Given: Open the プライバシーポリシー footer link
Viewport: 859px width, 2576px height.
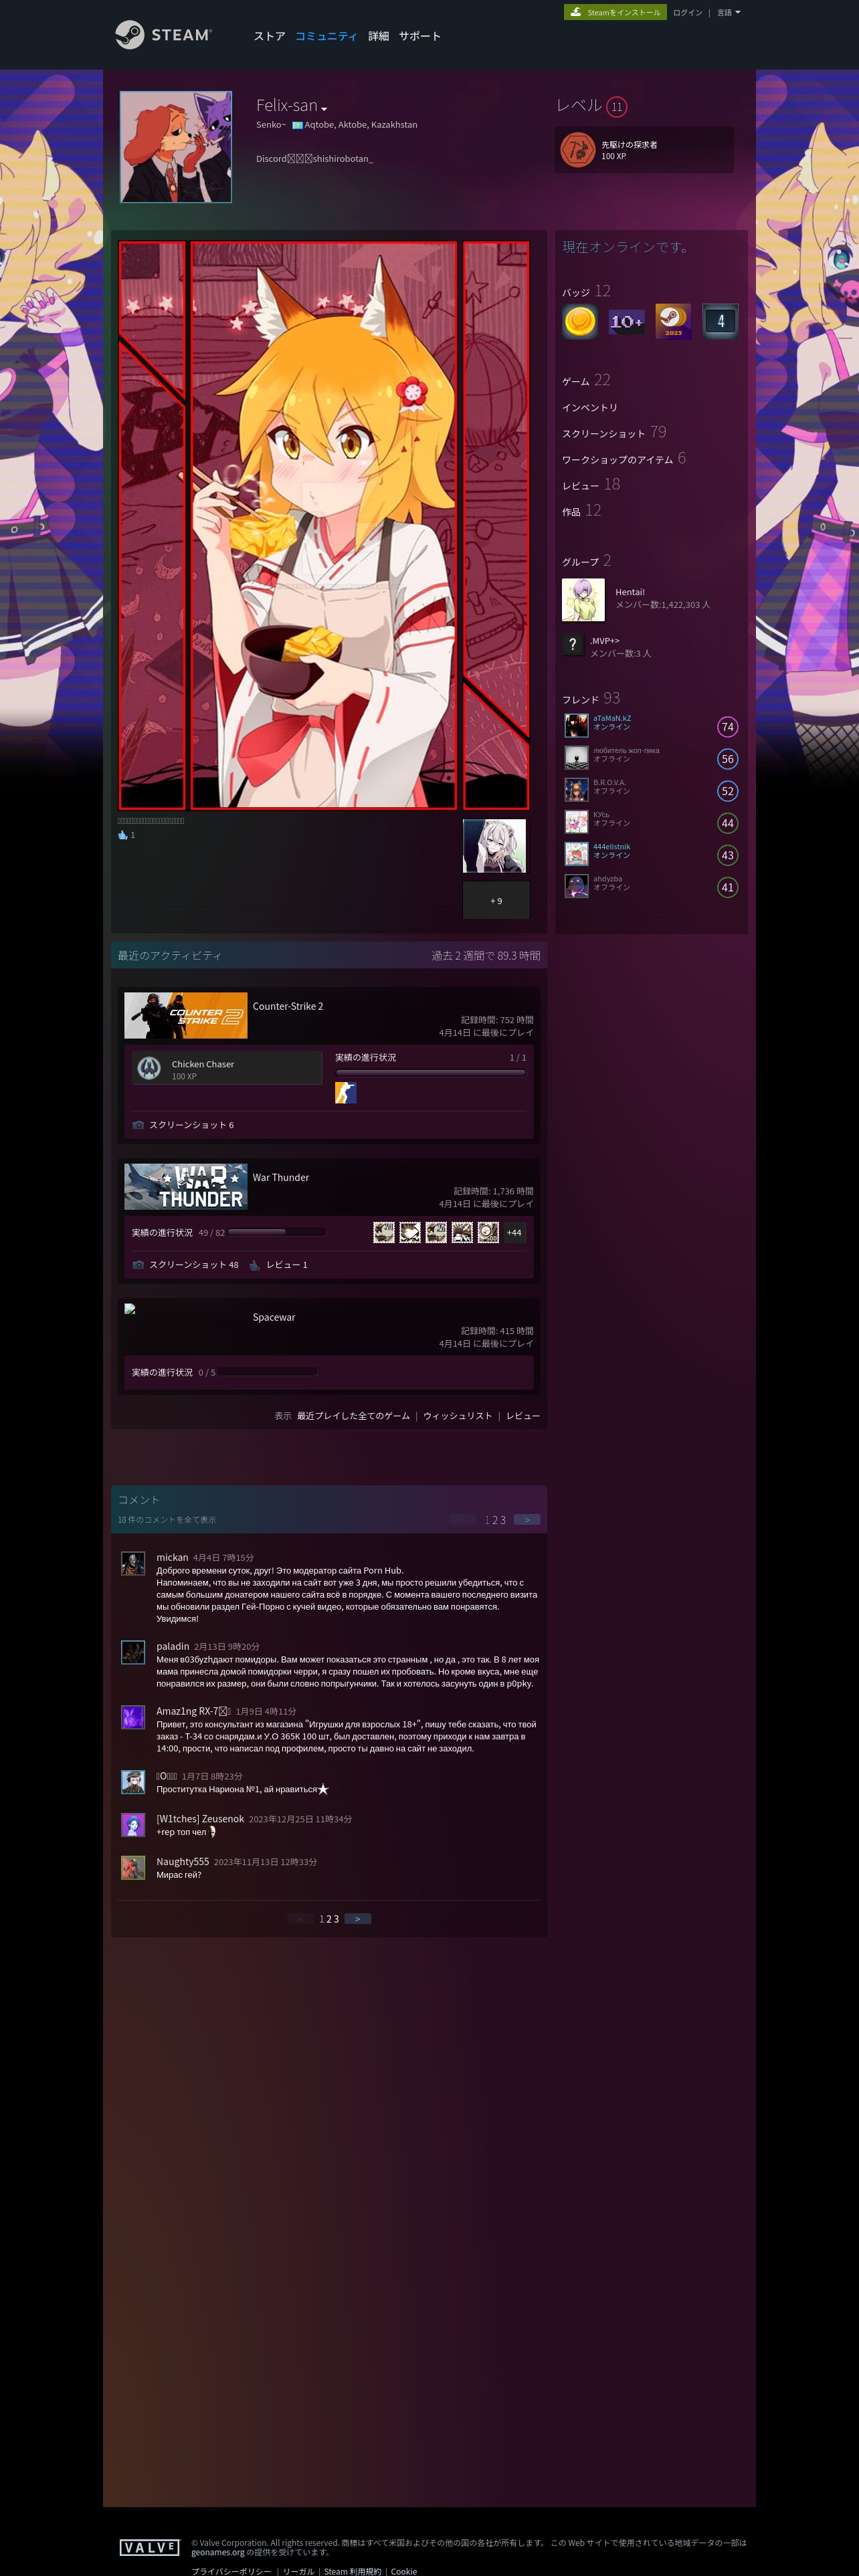Looking at the screenshot, I should tap(231, 2571).
